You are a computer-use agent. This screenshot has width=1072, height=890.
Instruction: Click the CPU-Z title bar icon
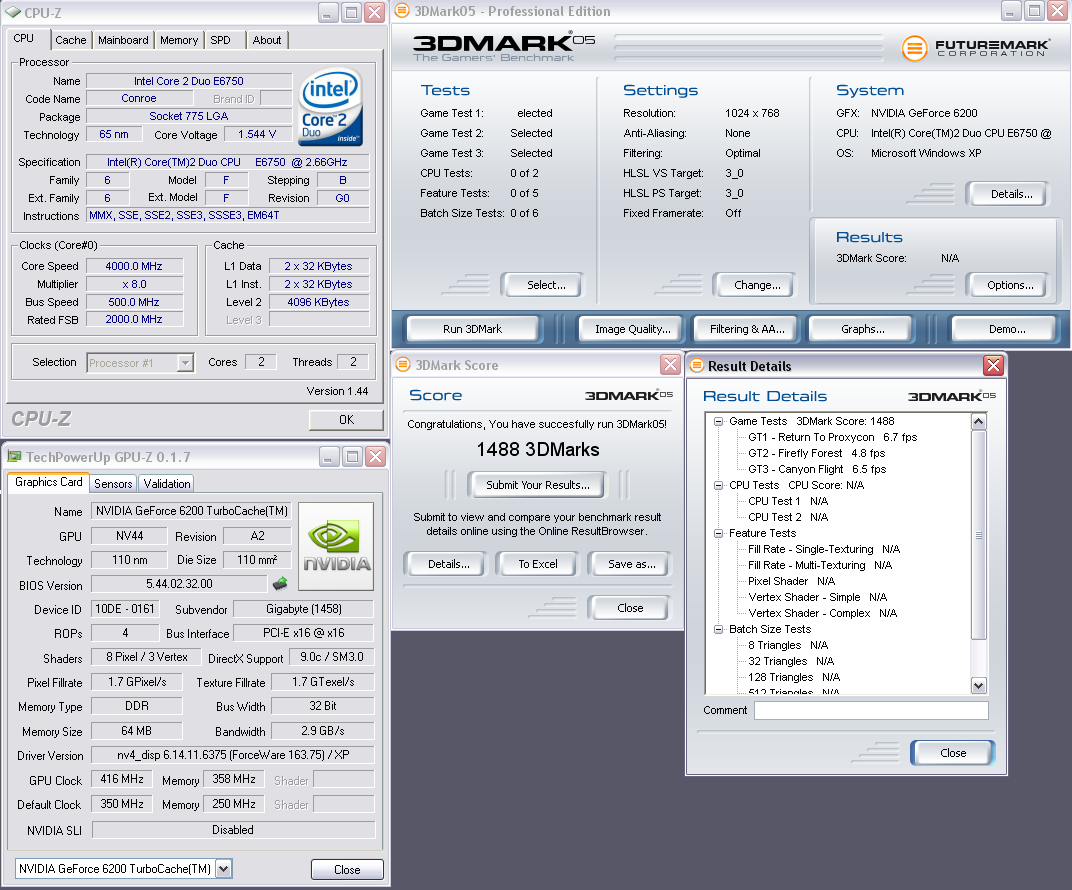12,12
